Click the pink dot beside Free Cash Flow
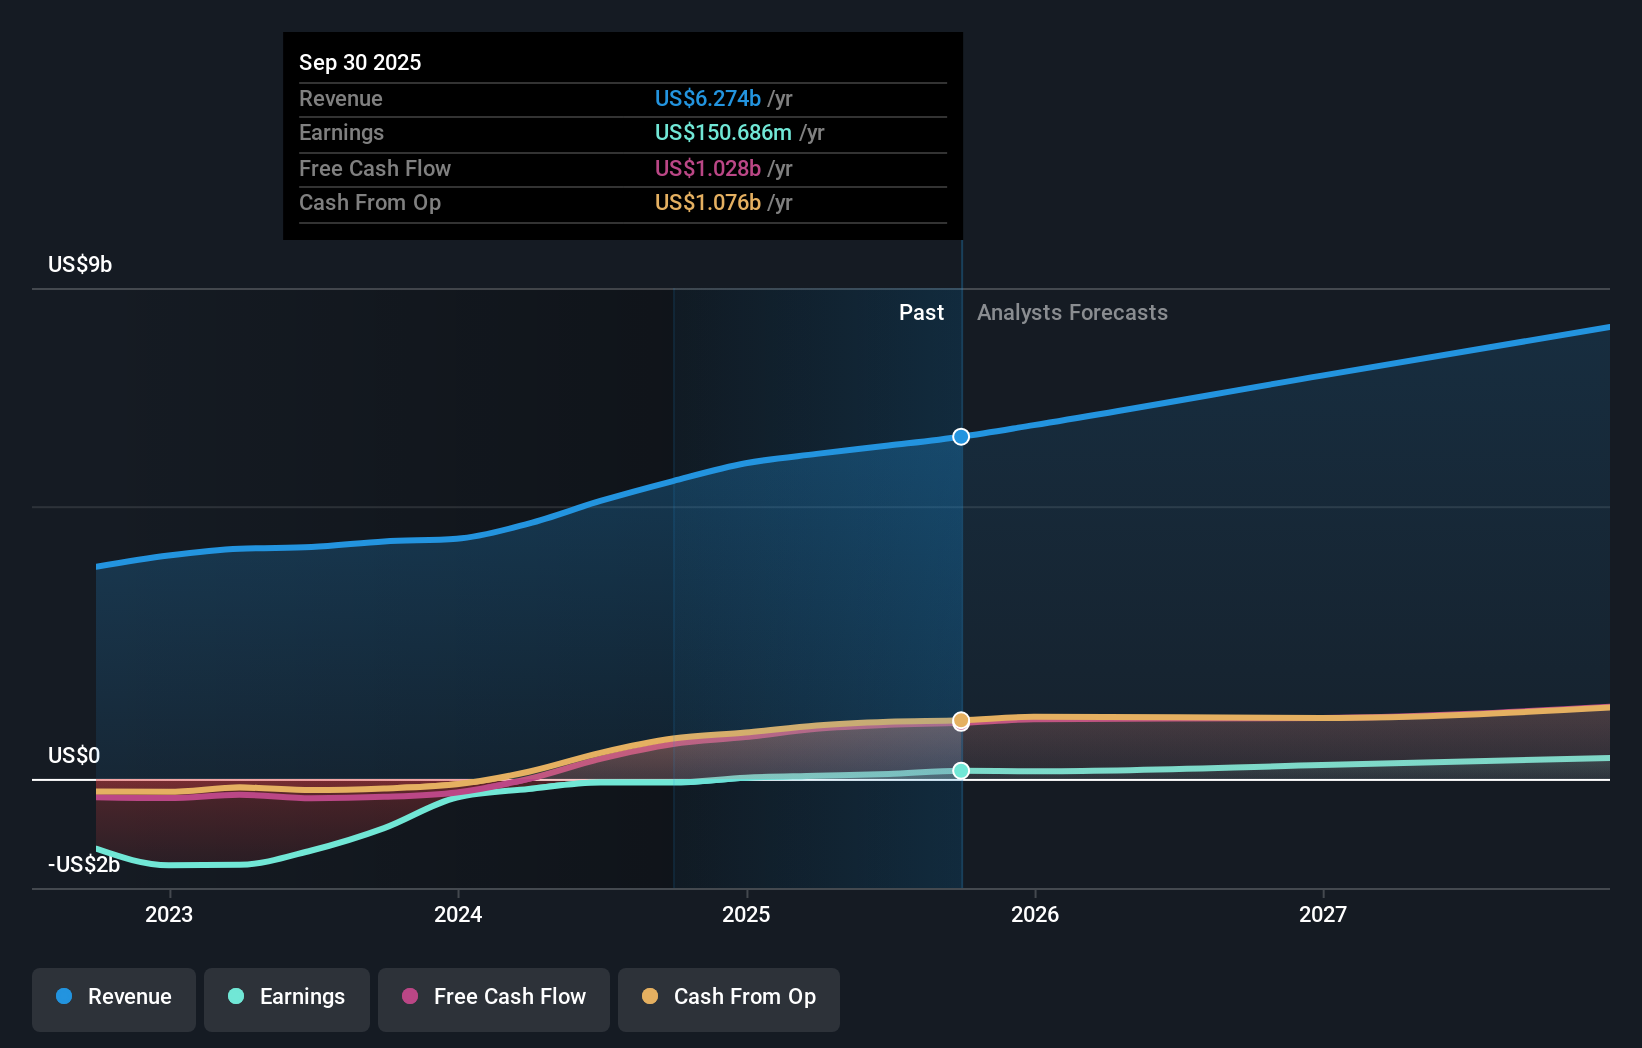This screenshot has height=1048, width=1642. click(x=410, y=997)
